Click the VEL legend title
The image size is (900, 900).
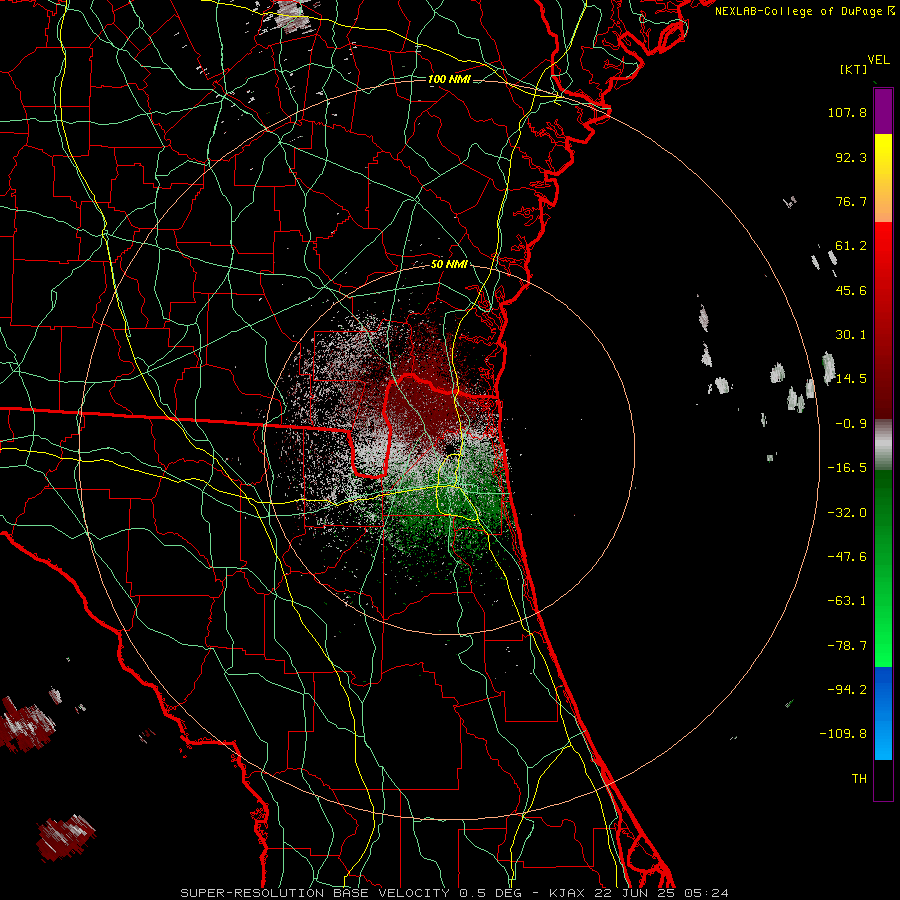[x=879, y=60]
